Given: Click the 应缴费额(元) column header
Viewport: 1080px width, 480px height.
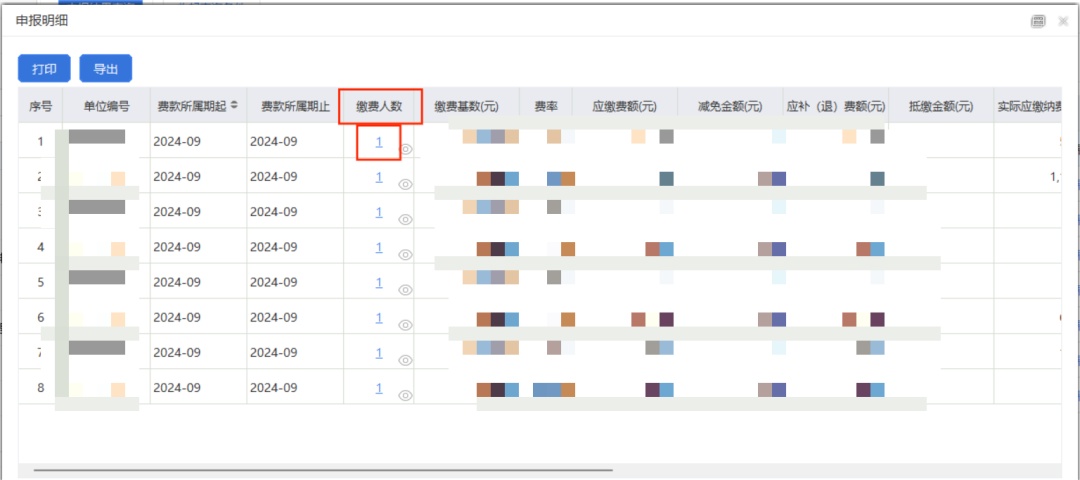Looking at the screenshot, I should click(624, 106).
